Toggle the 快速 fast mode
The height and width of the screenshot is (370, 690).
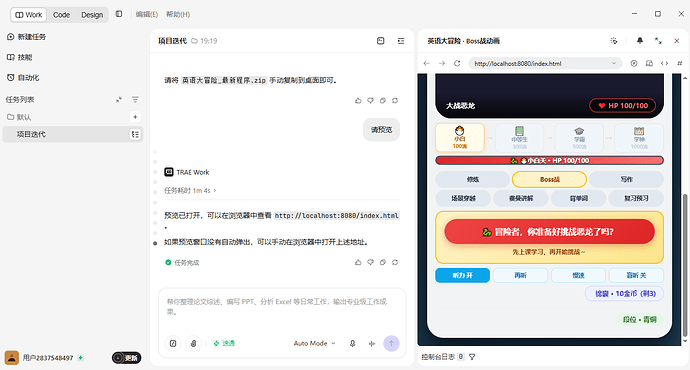(224, 344)
